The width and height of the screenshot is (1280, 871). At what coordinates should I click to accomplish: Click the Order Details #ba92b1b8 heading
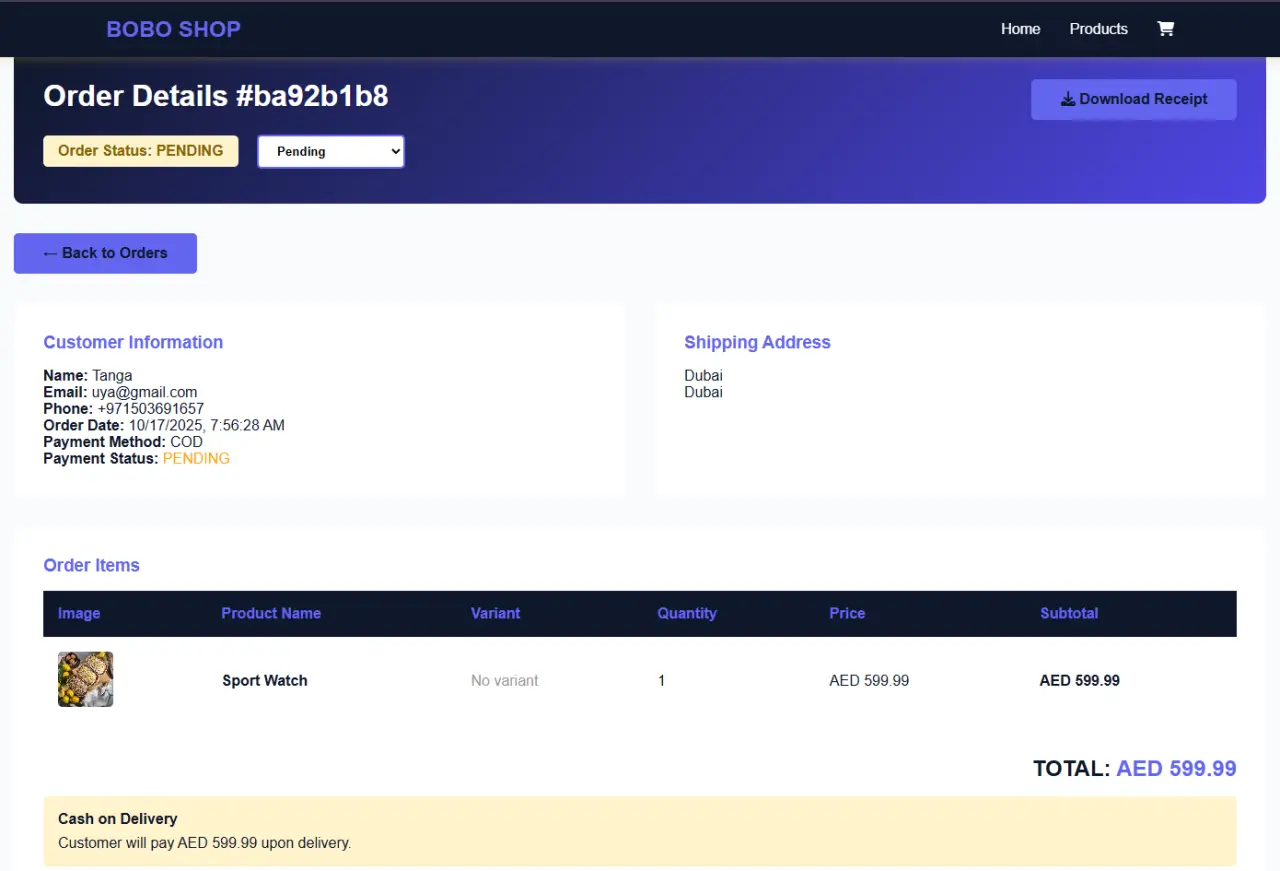[x=216, y=96]
